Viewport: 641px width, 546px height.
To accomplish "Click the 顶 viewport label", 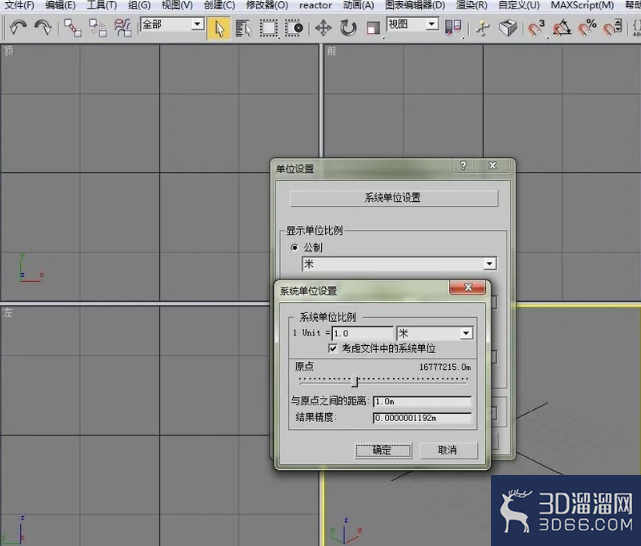I will [8, 51].
